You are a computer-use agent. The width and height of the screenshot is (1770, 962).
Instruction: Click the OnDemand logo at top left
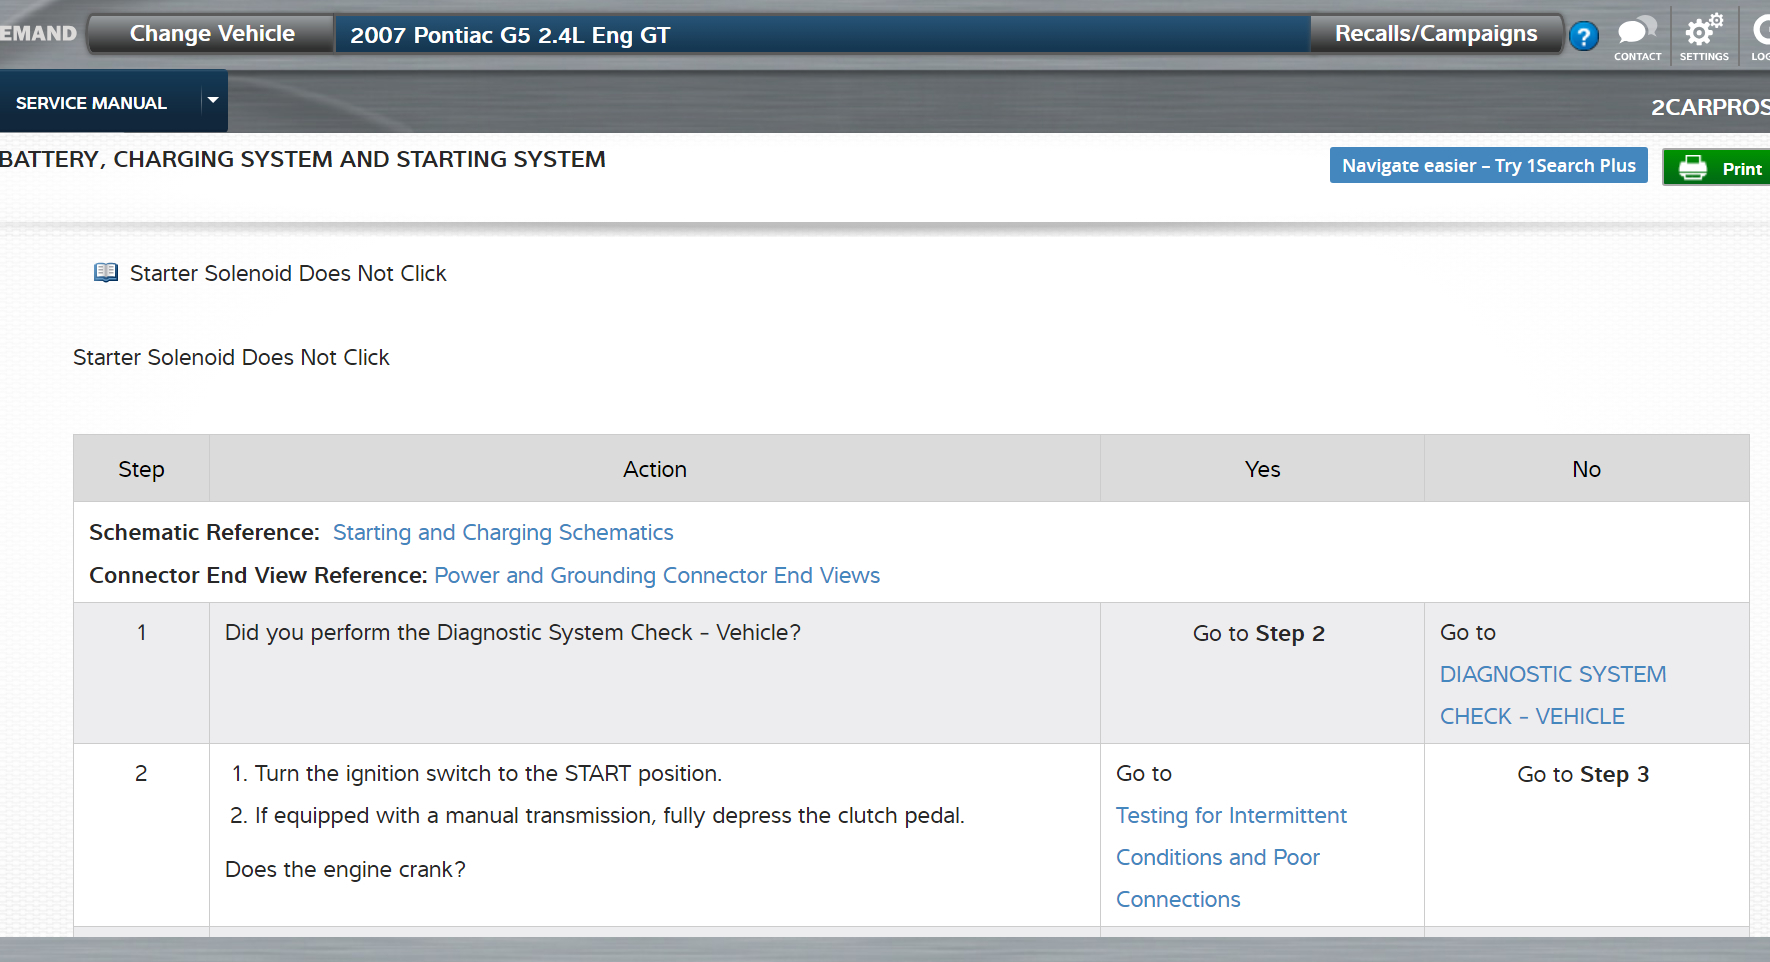(38, 34)
